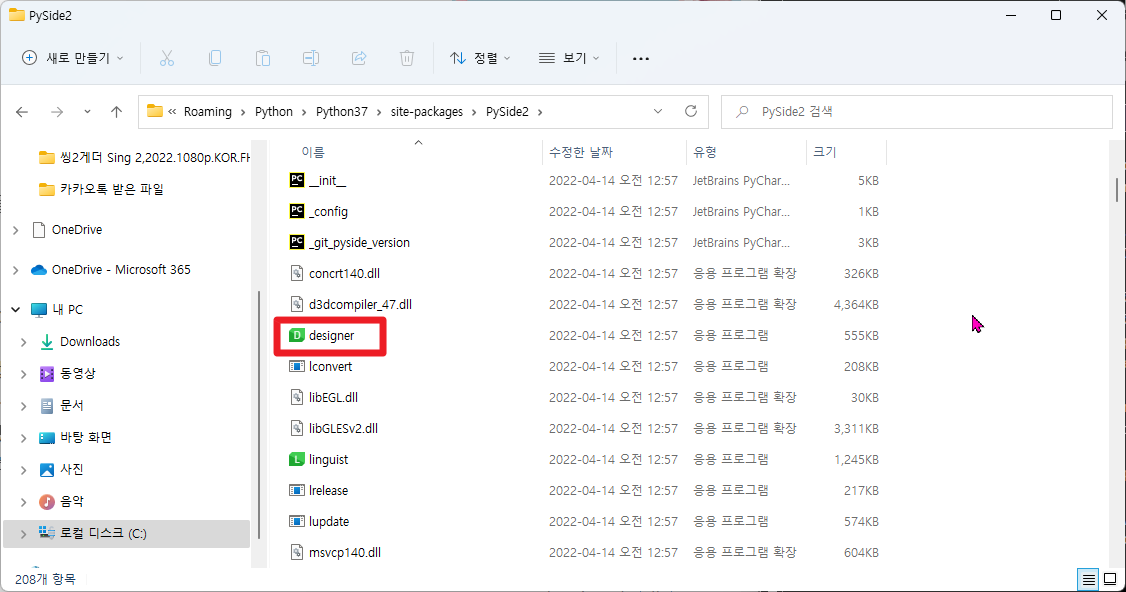Select 사진 in the navigation pane
1126x592 pixels.
click(x=72, y=469)
